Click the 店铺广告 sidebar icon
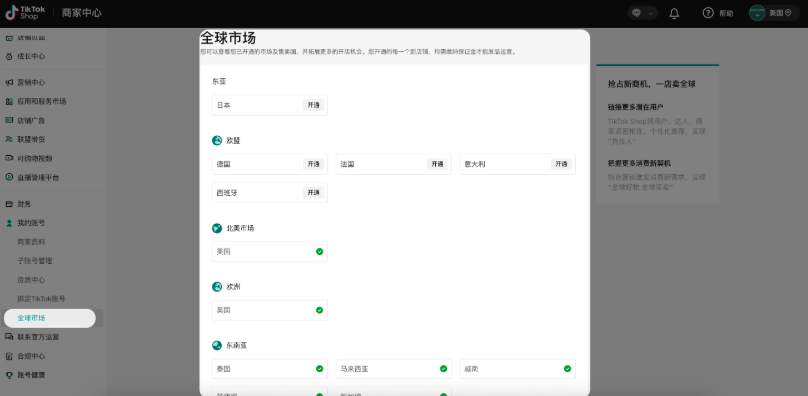 (9, 120)
